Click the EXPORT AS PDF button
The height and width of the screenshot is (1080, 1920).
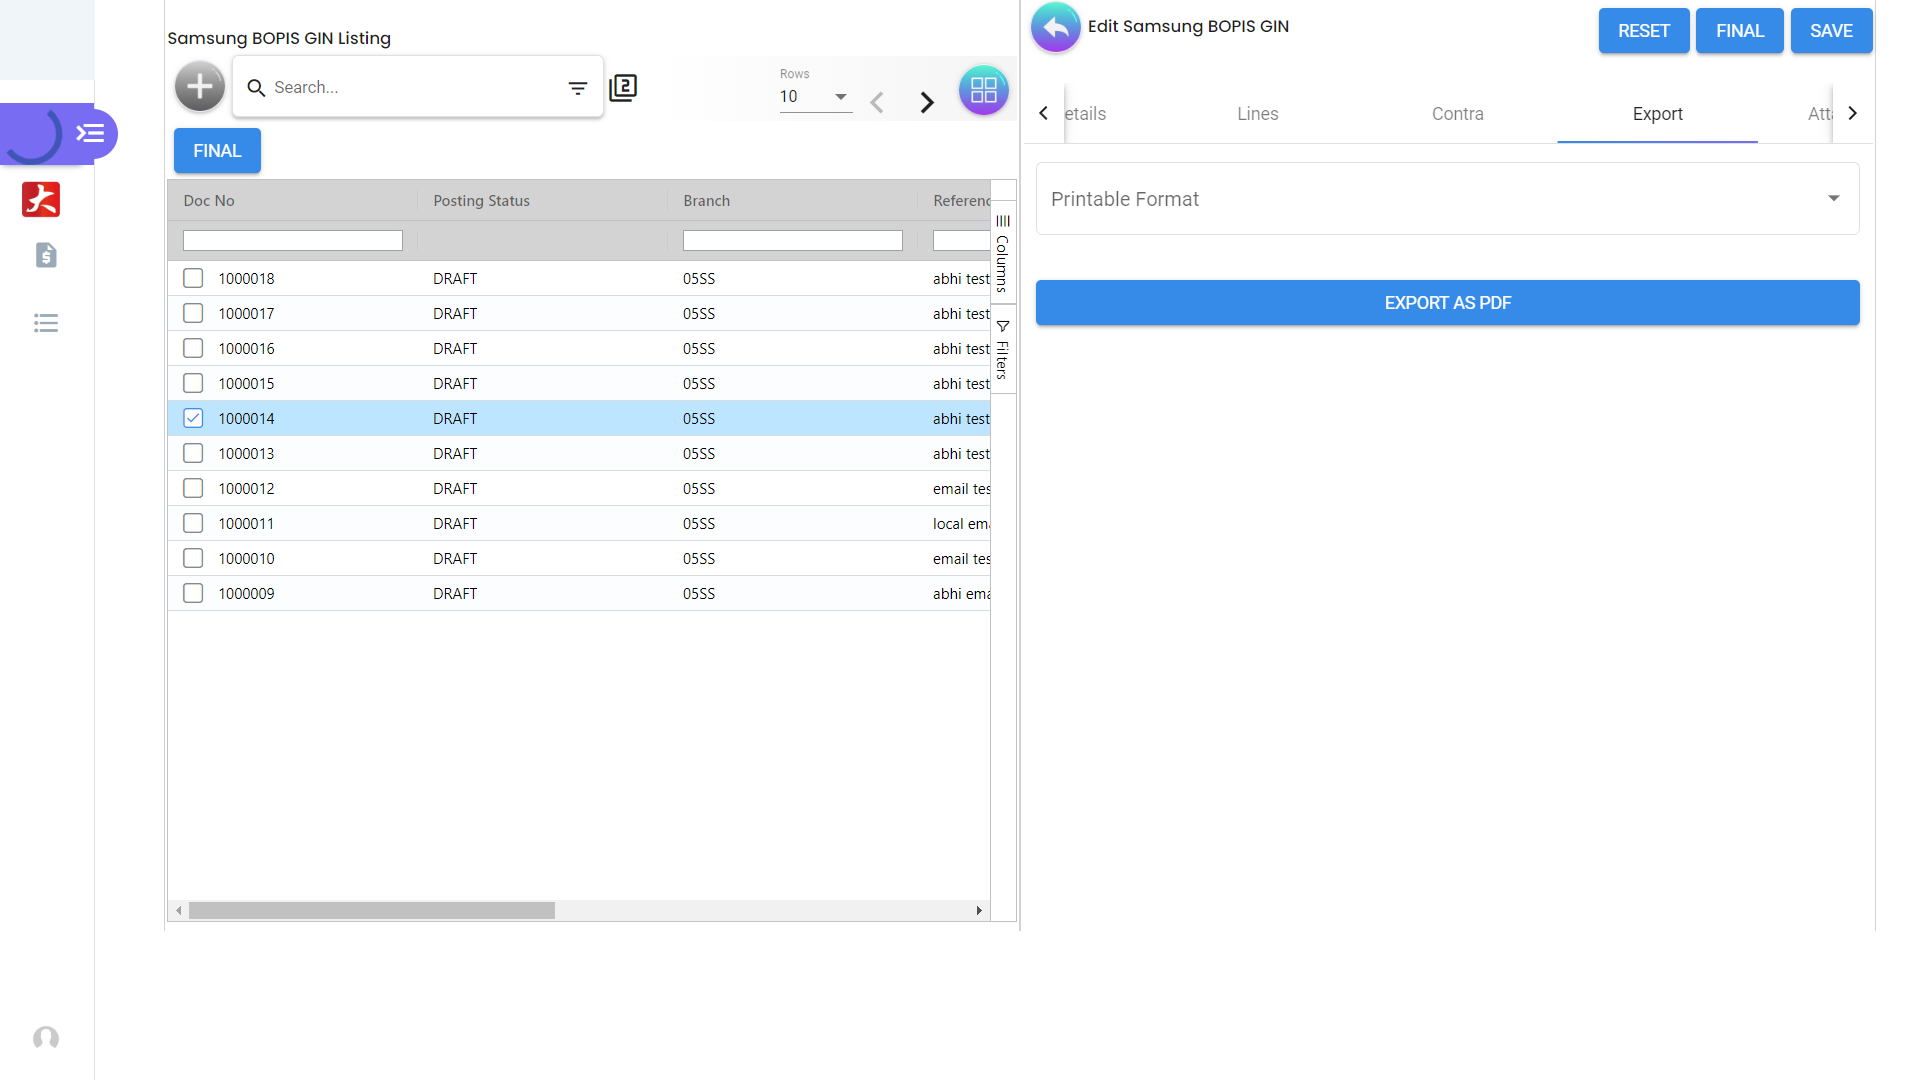coord(1447,303)
